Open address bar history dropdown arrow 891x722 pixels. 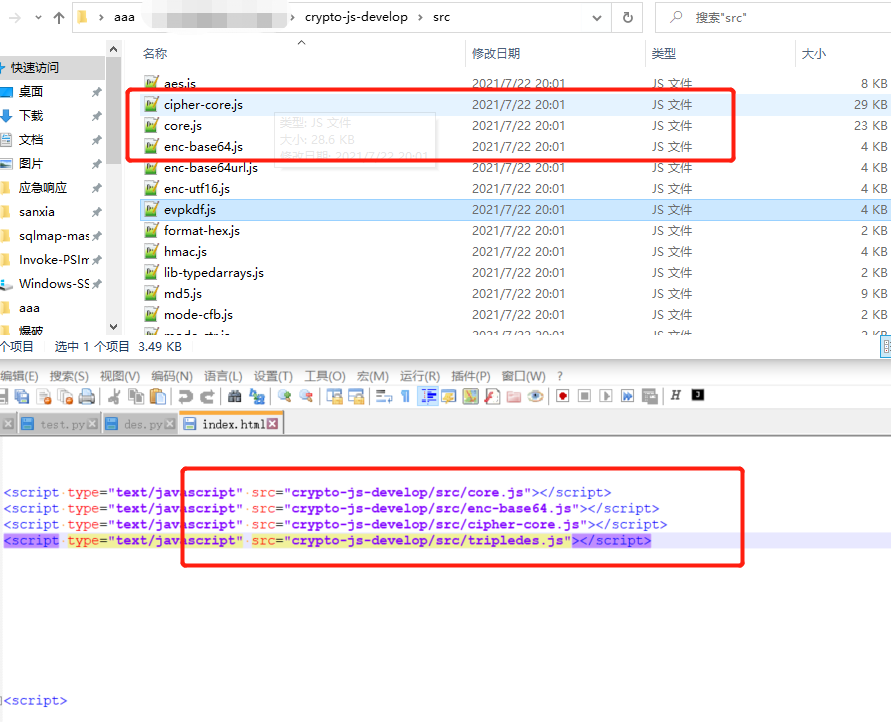click(597, 17)
